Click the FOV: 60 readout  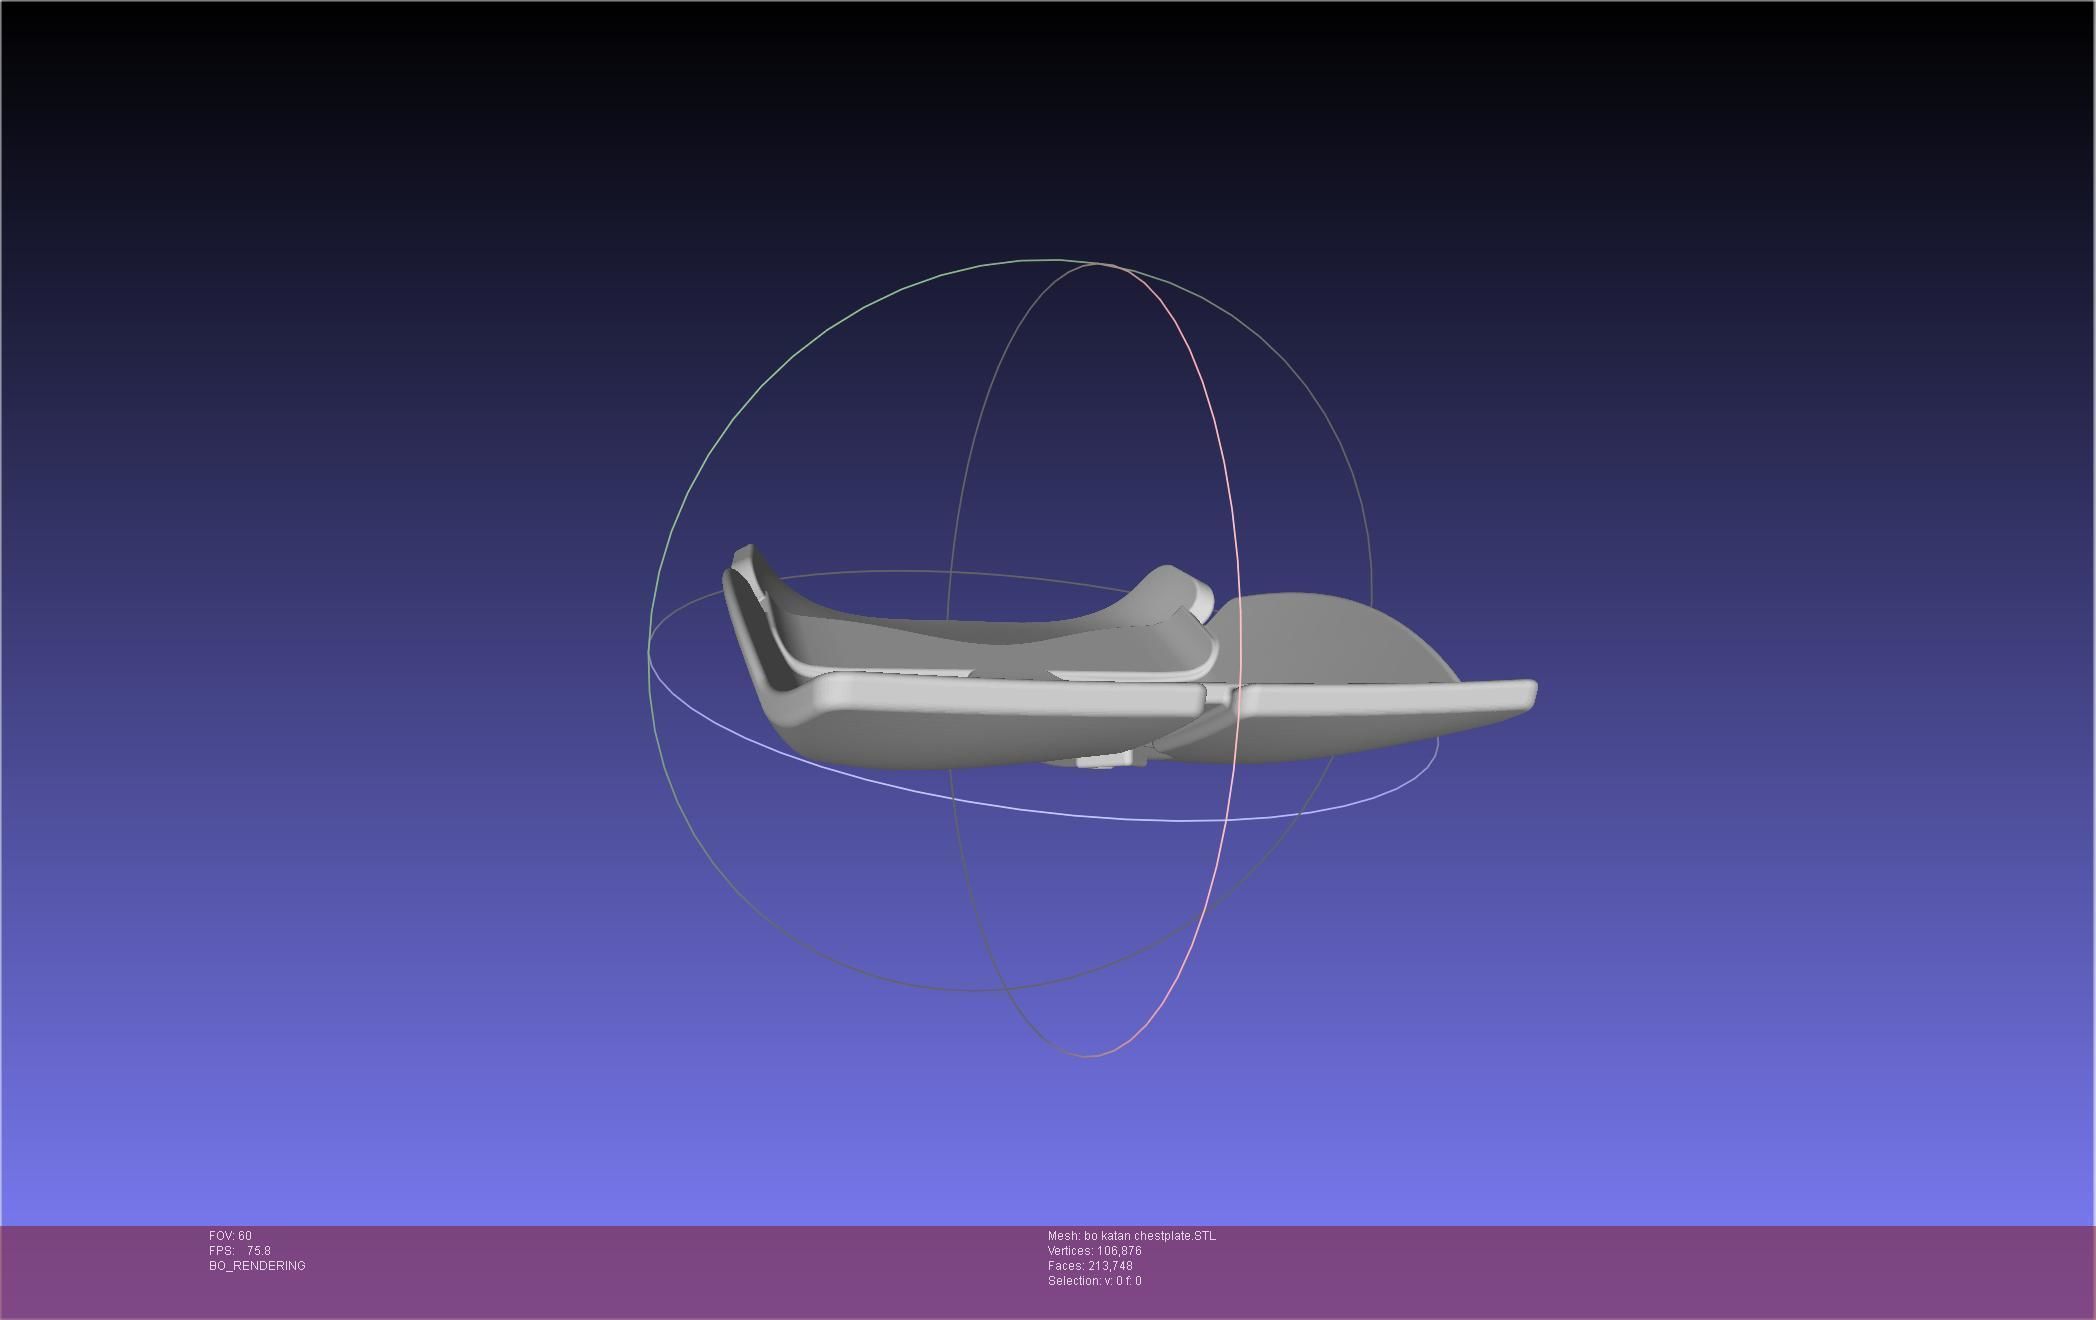(x=230, y=1236)
